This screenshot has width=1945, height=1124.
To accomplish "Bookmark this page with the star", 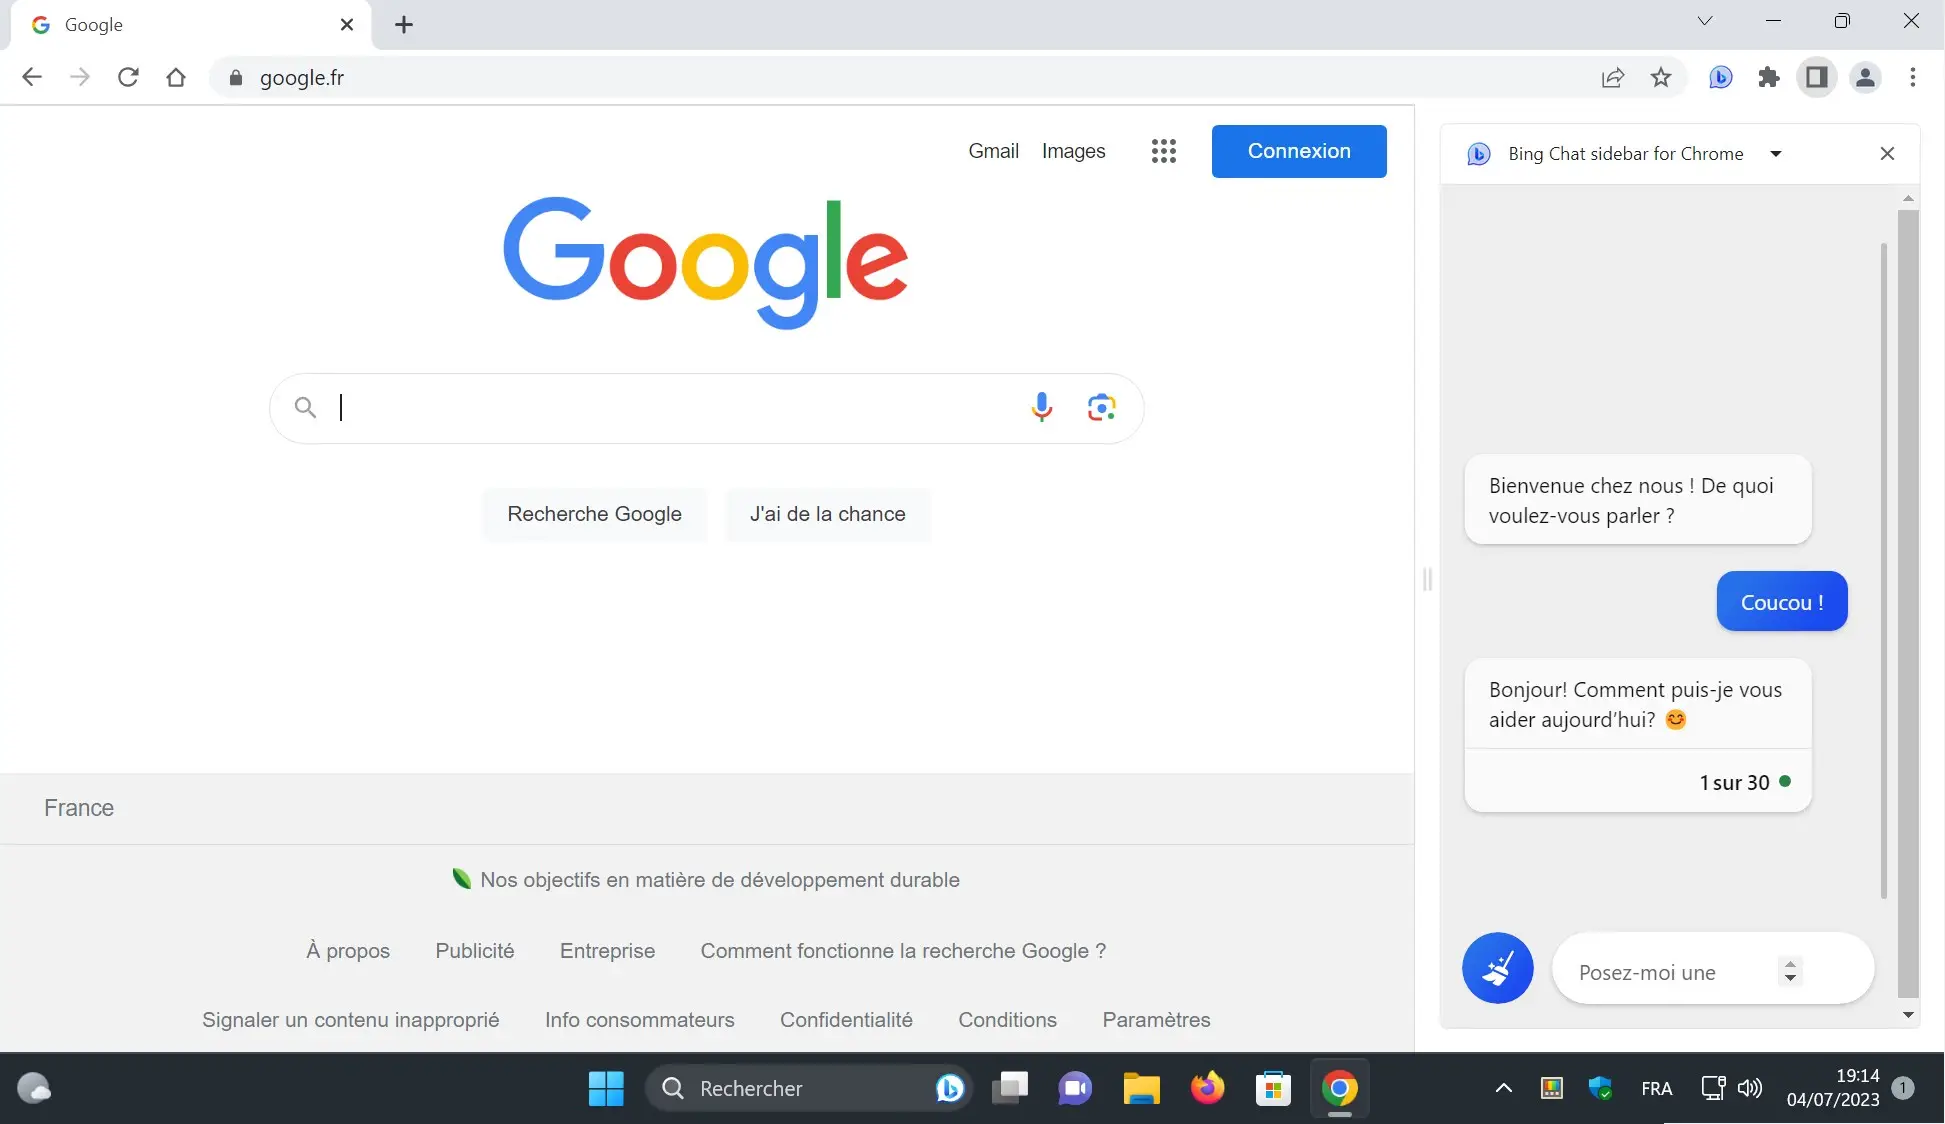I will coord(1661,77).
